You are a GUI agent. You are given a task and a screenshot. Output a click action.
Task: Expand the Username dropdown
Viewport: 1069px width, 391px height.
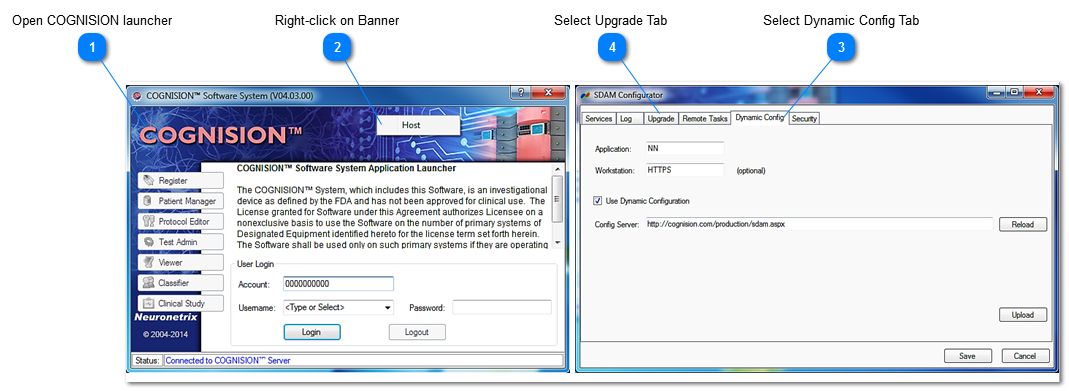pos(388,308)
